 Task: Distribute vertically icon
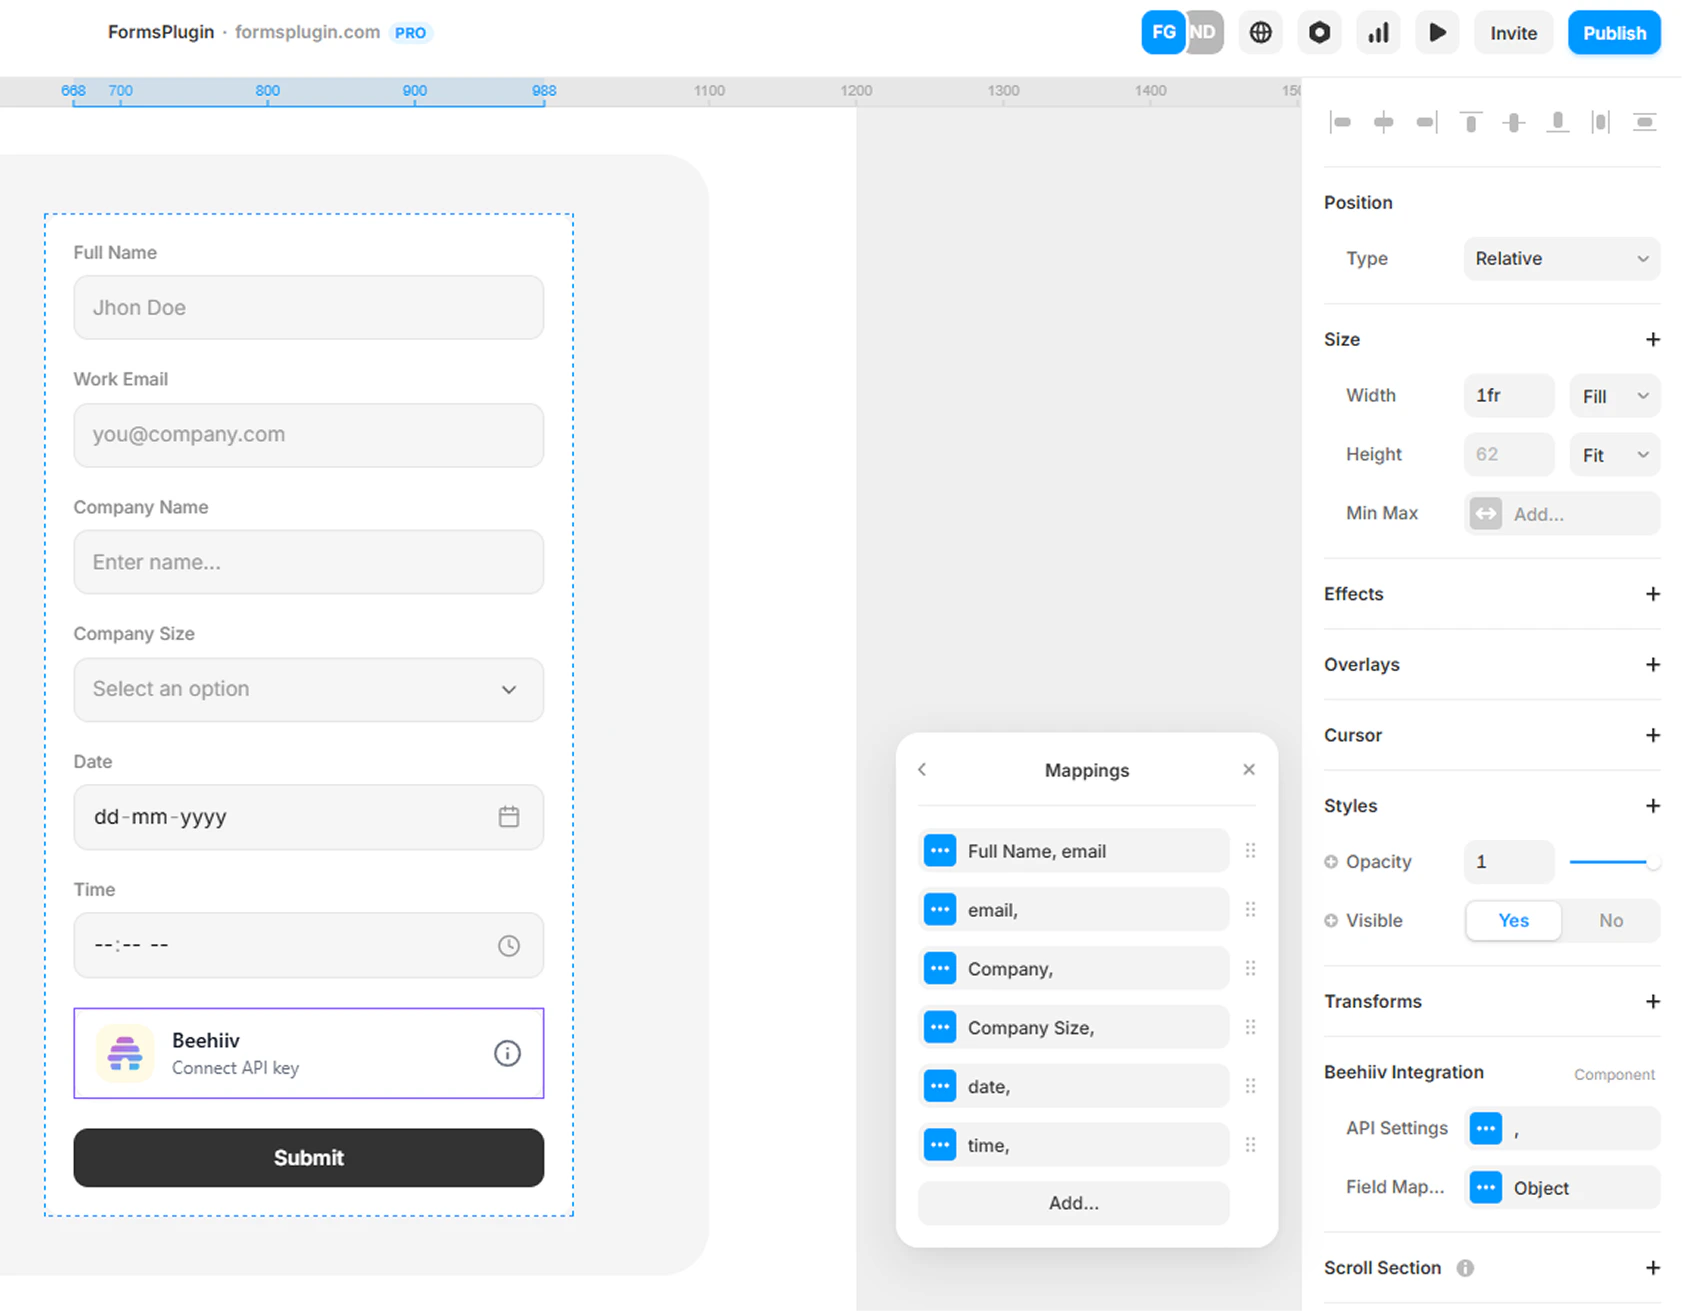[x=1644, y=122]
